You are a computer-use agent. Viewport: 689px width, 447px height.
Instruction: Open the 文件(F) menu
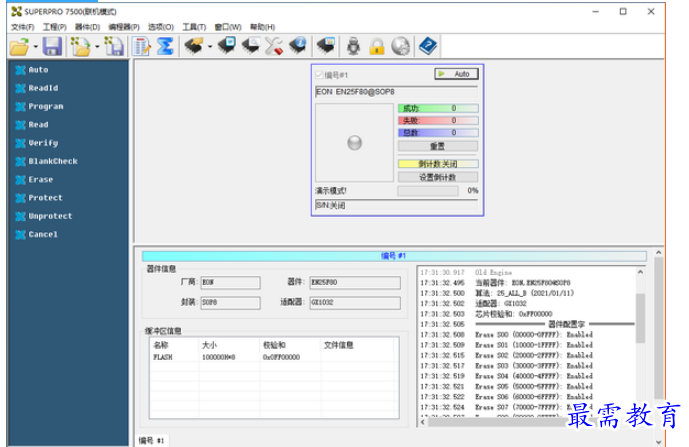point(22,27)
